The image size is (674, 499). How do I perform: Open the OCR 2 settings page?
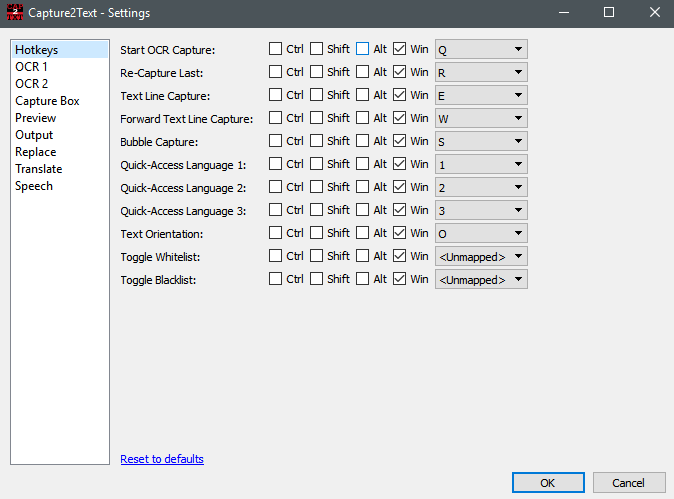[60, 83]
